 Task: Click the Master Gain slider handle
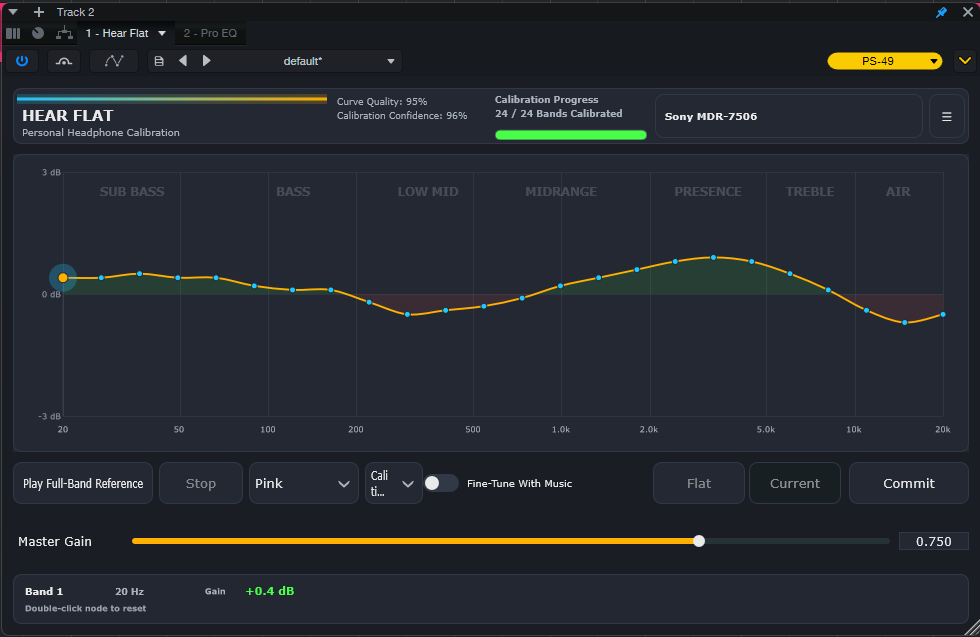point(699,541)
